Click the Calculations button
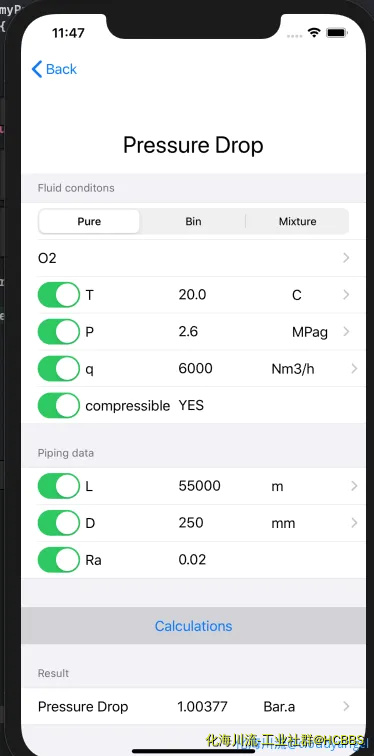 click(x=193, y=626)
